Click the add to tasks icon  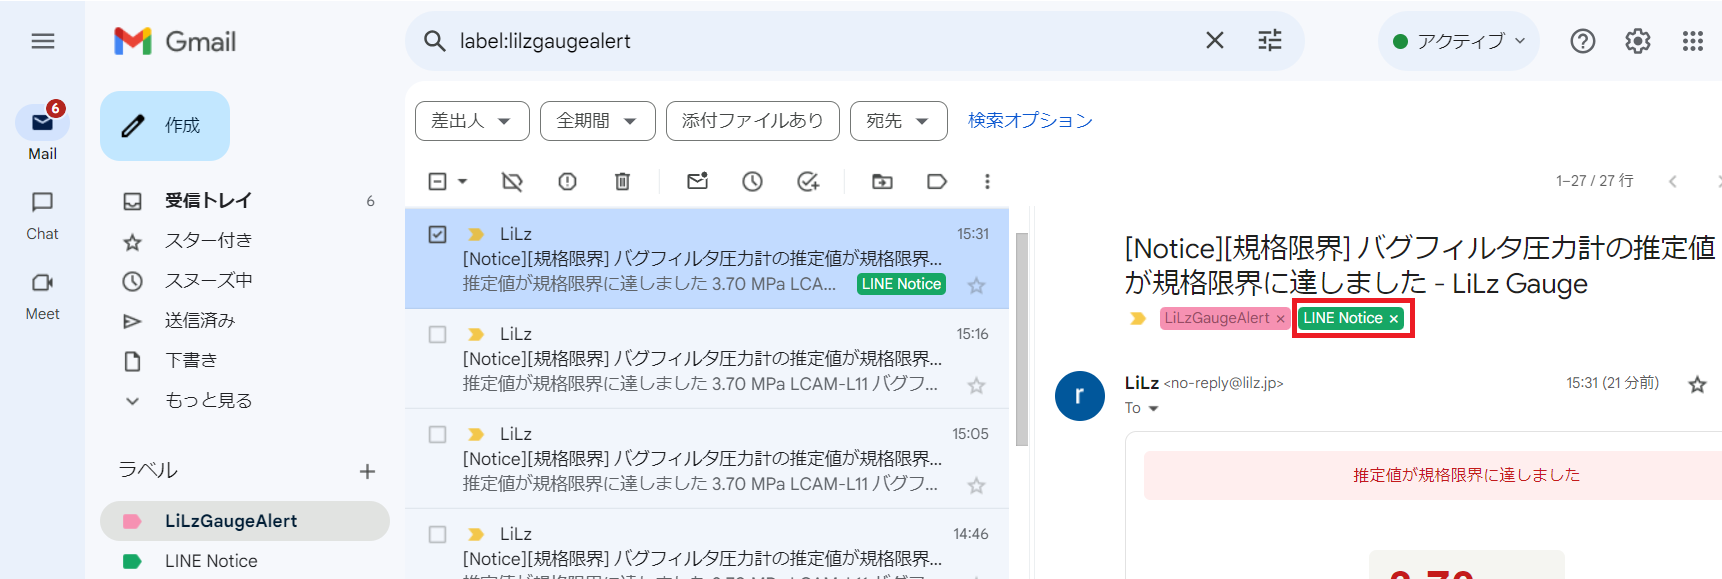808,181
